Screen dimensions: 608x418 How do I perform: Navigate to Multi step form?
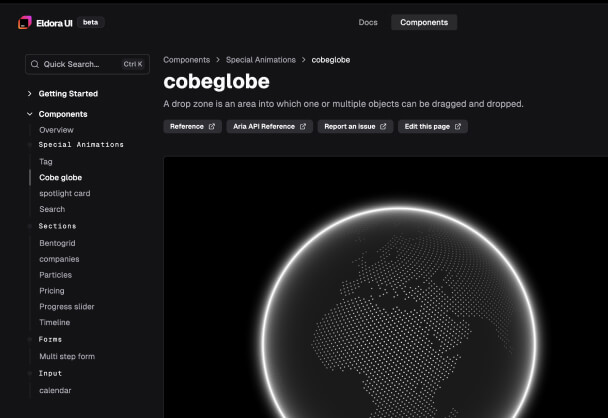coord(67,356)
